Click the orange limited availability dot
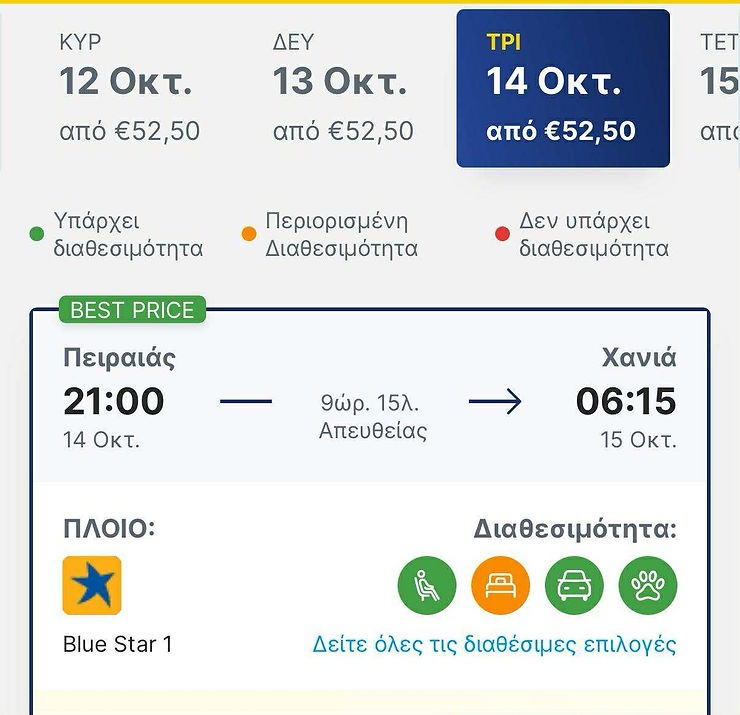The width and height of the screenshot is (740, 715). coord(249,235)
